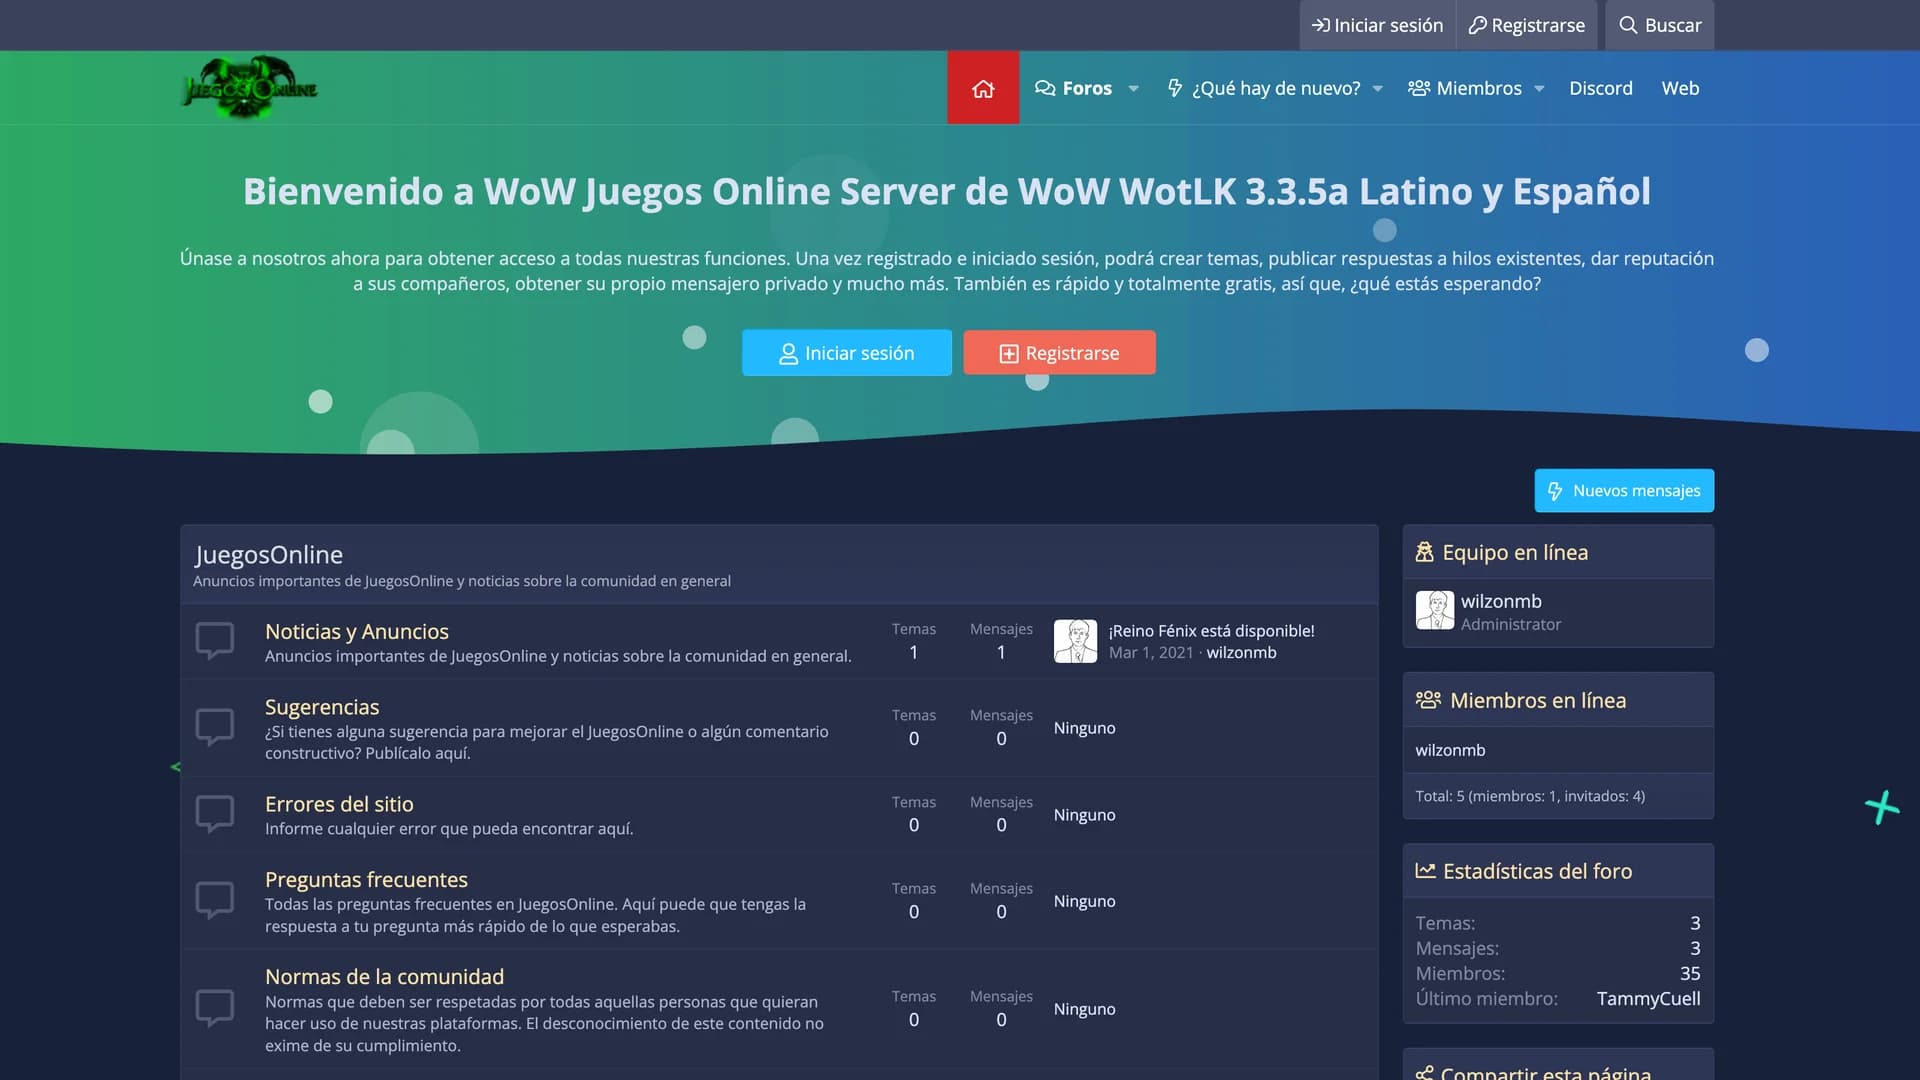Image resolution: width=1920 pixels, height=1080 pixels.
Task: Open the Discord nav link
Action: (1601, 88)
